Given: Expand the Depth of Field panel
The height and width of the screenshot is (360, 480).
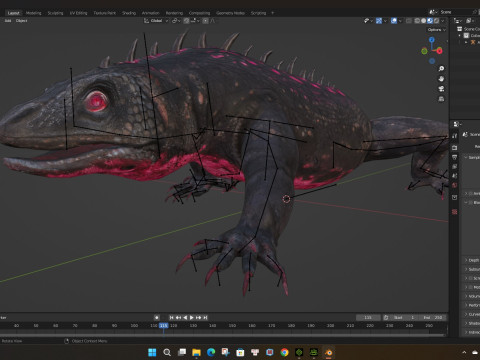Looking at the screenshot, I should click(466, 260).
